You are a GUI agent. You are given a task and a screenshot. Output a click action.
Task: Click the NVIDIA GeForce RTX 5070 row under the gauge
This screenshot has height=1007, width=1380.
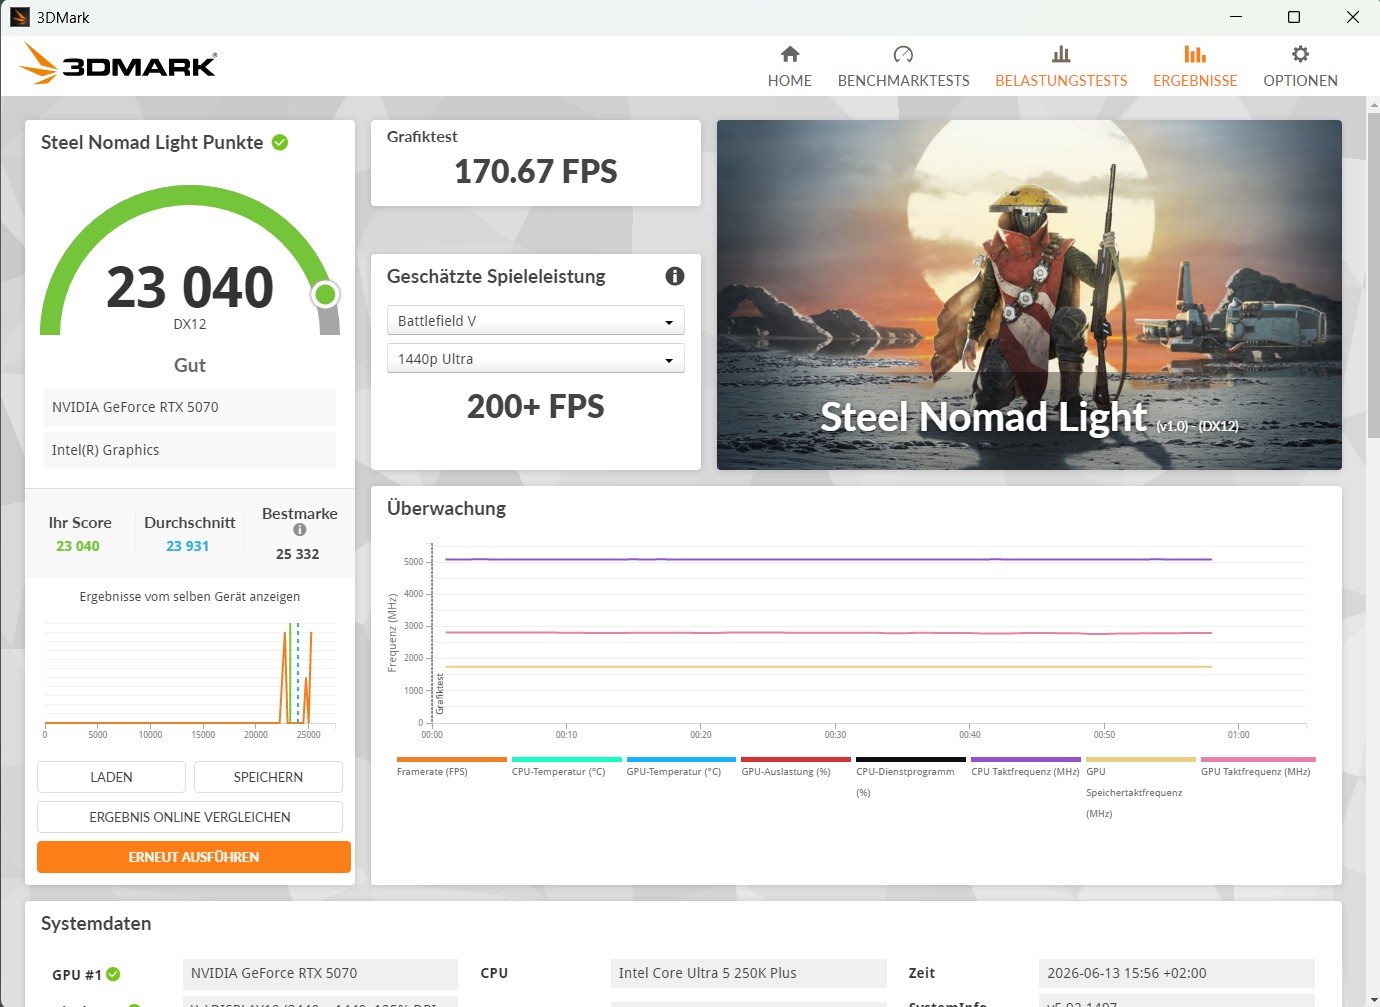click(190, 407)
